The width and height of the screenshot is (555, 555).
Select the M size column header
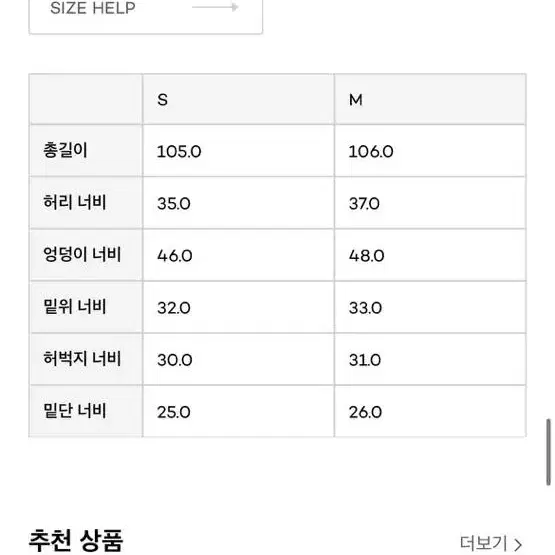click(430, 99)
